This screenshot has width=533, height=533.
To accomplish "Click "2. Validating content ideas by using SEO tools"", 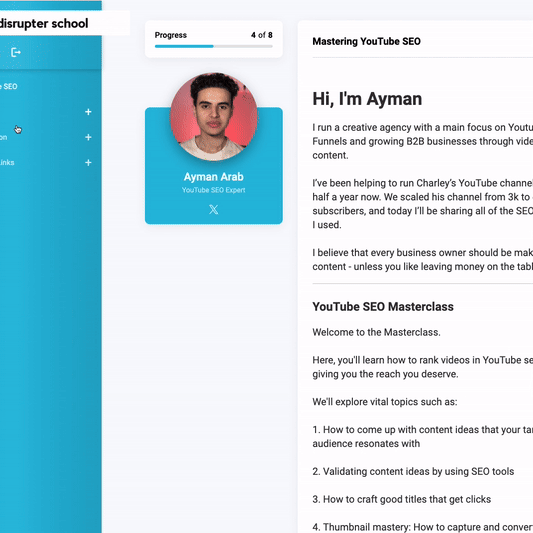I will point(413,471).
